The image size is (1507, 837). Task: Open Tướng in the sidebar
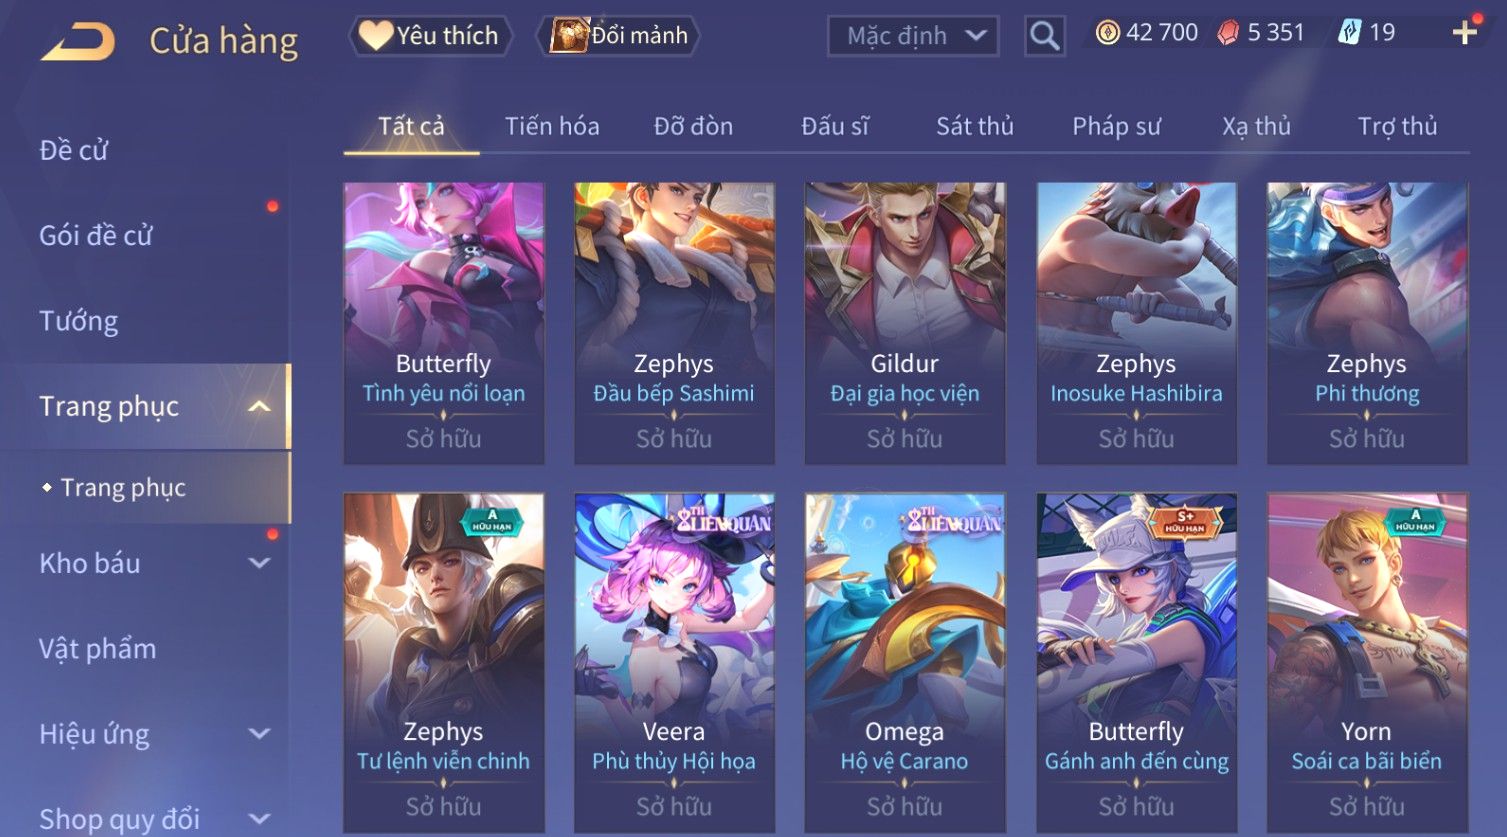78,321
